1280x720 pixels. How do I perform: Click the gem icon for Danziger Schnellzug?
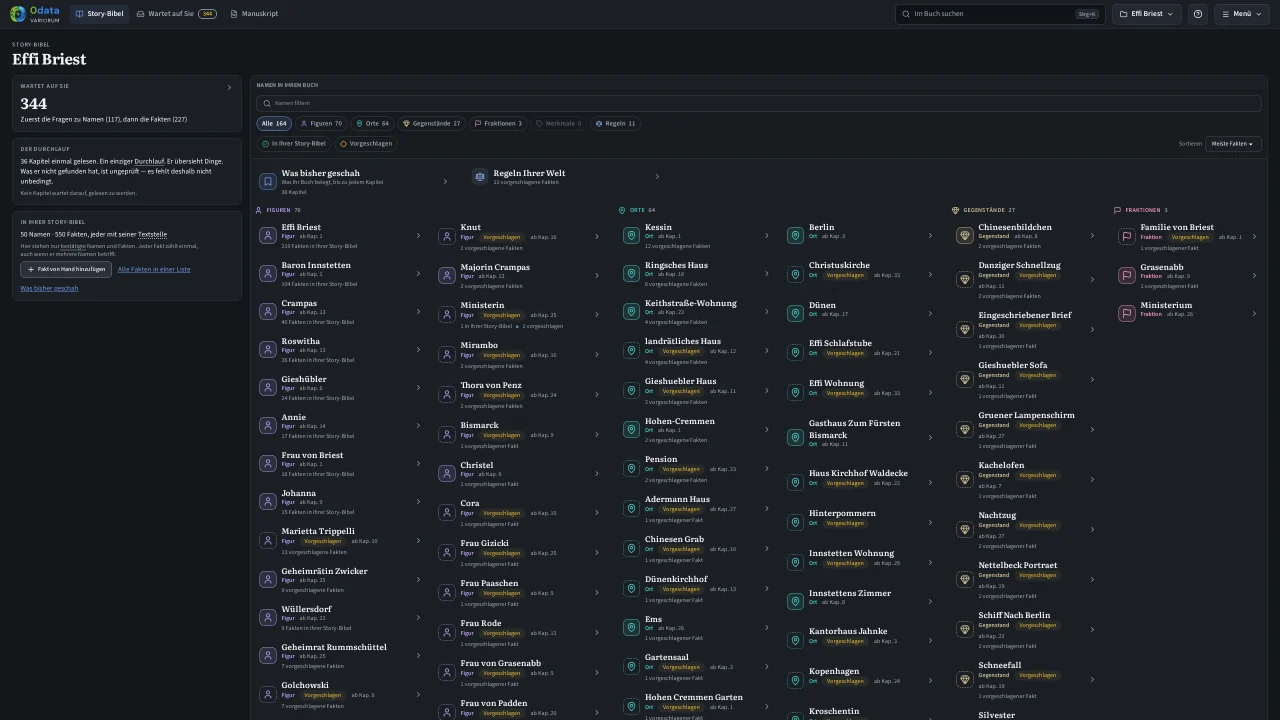click(965, 280)
